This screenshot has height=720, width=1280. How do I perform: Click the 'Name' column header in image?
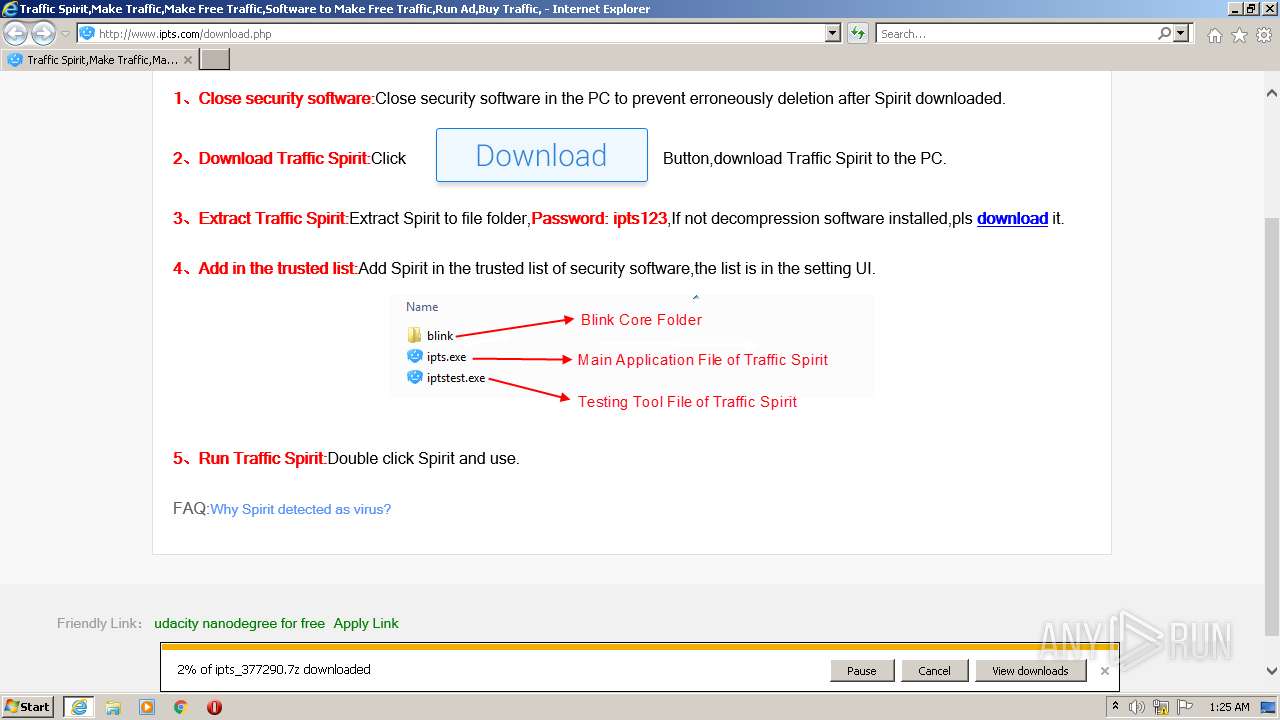click(422, 307)
